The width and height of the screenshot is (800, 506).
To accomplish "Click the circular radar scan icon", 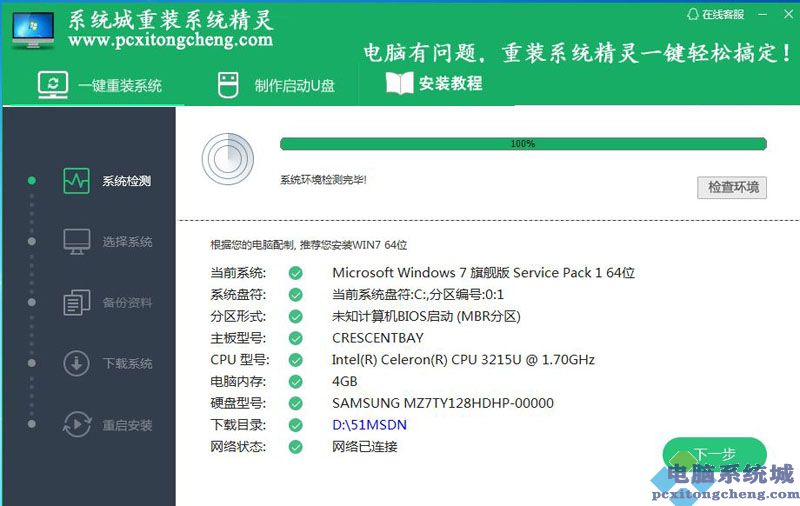I will click(228, 159).
